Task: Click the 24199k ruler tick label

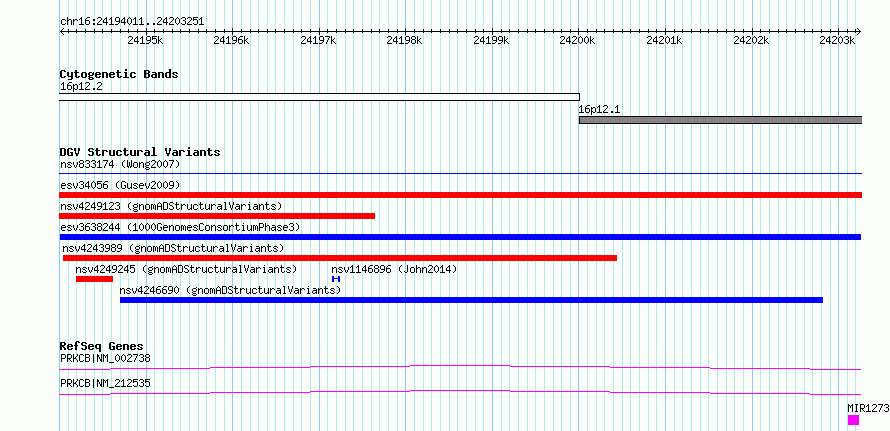Action: (492, 40)
